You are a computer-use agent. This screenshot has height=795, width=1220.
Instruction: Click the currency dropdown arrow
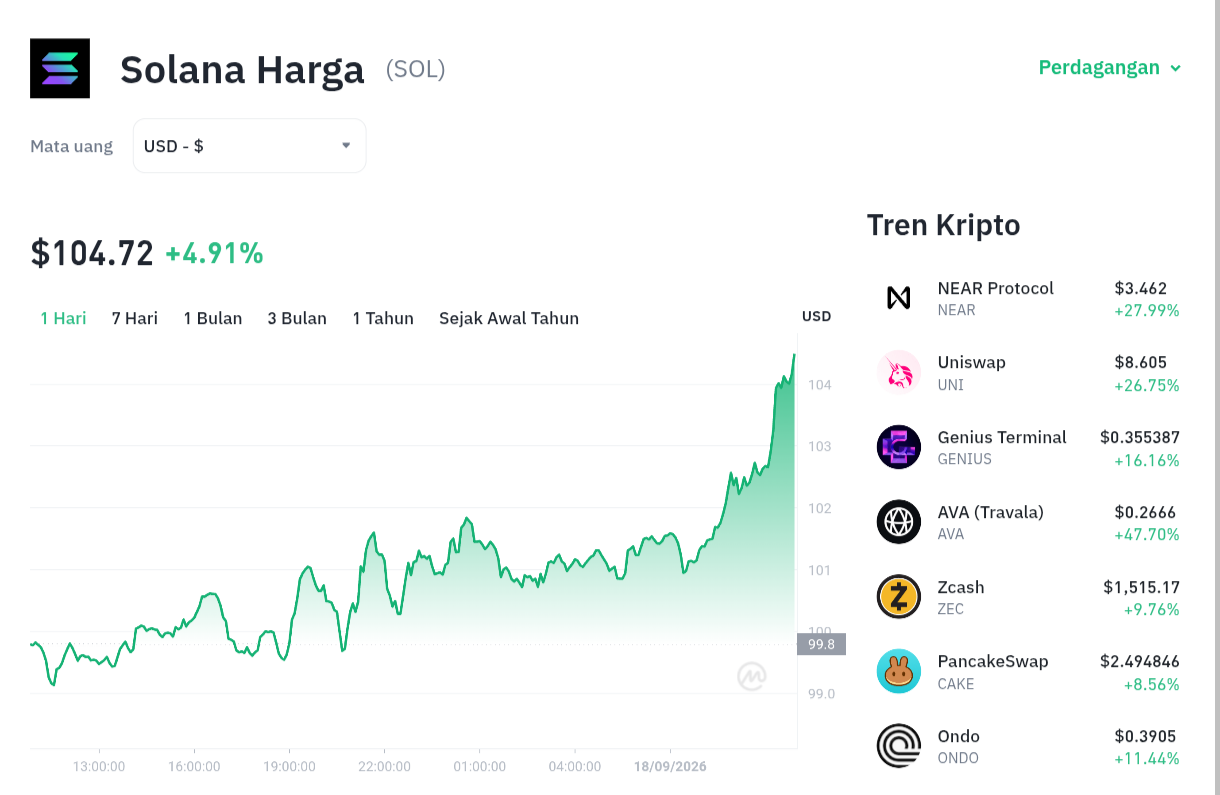point(346,145)
